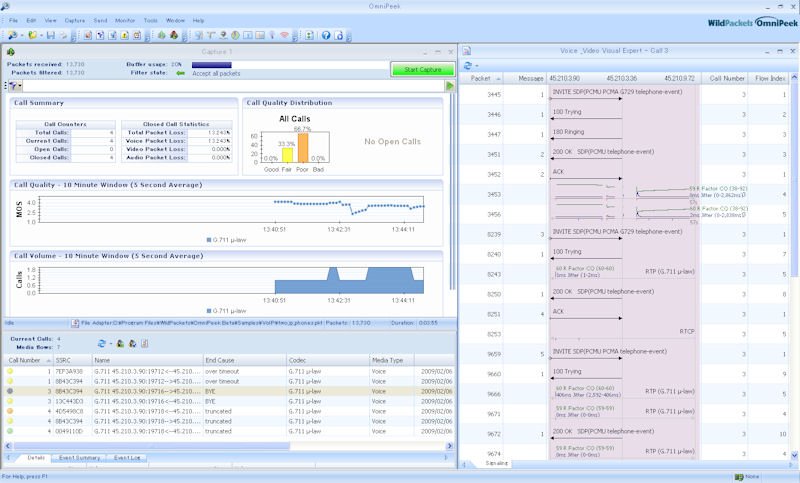Select packet 3445 INVITE SDP row
Viewport: 800px width, 483px height.
click(624, 94)
